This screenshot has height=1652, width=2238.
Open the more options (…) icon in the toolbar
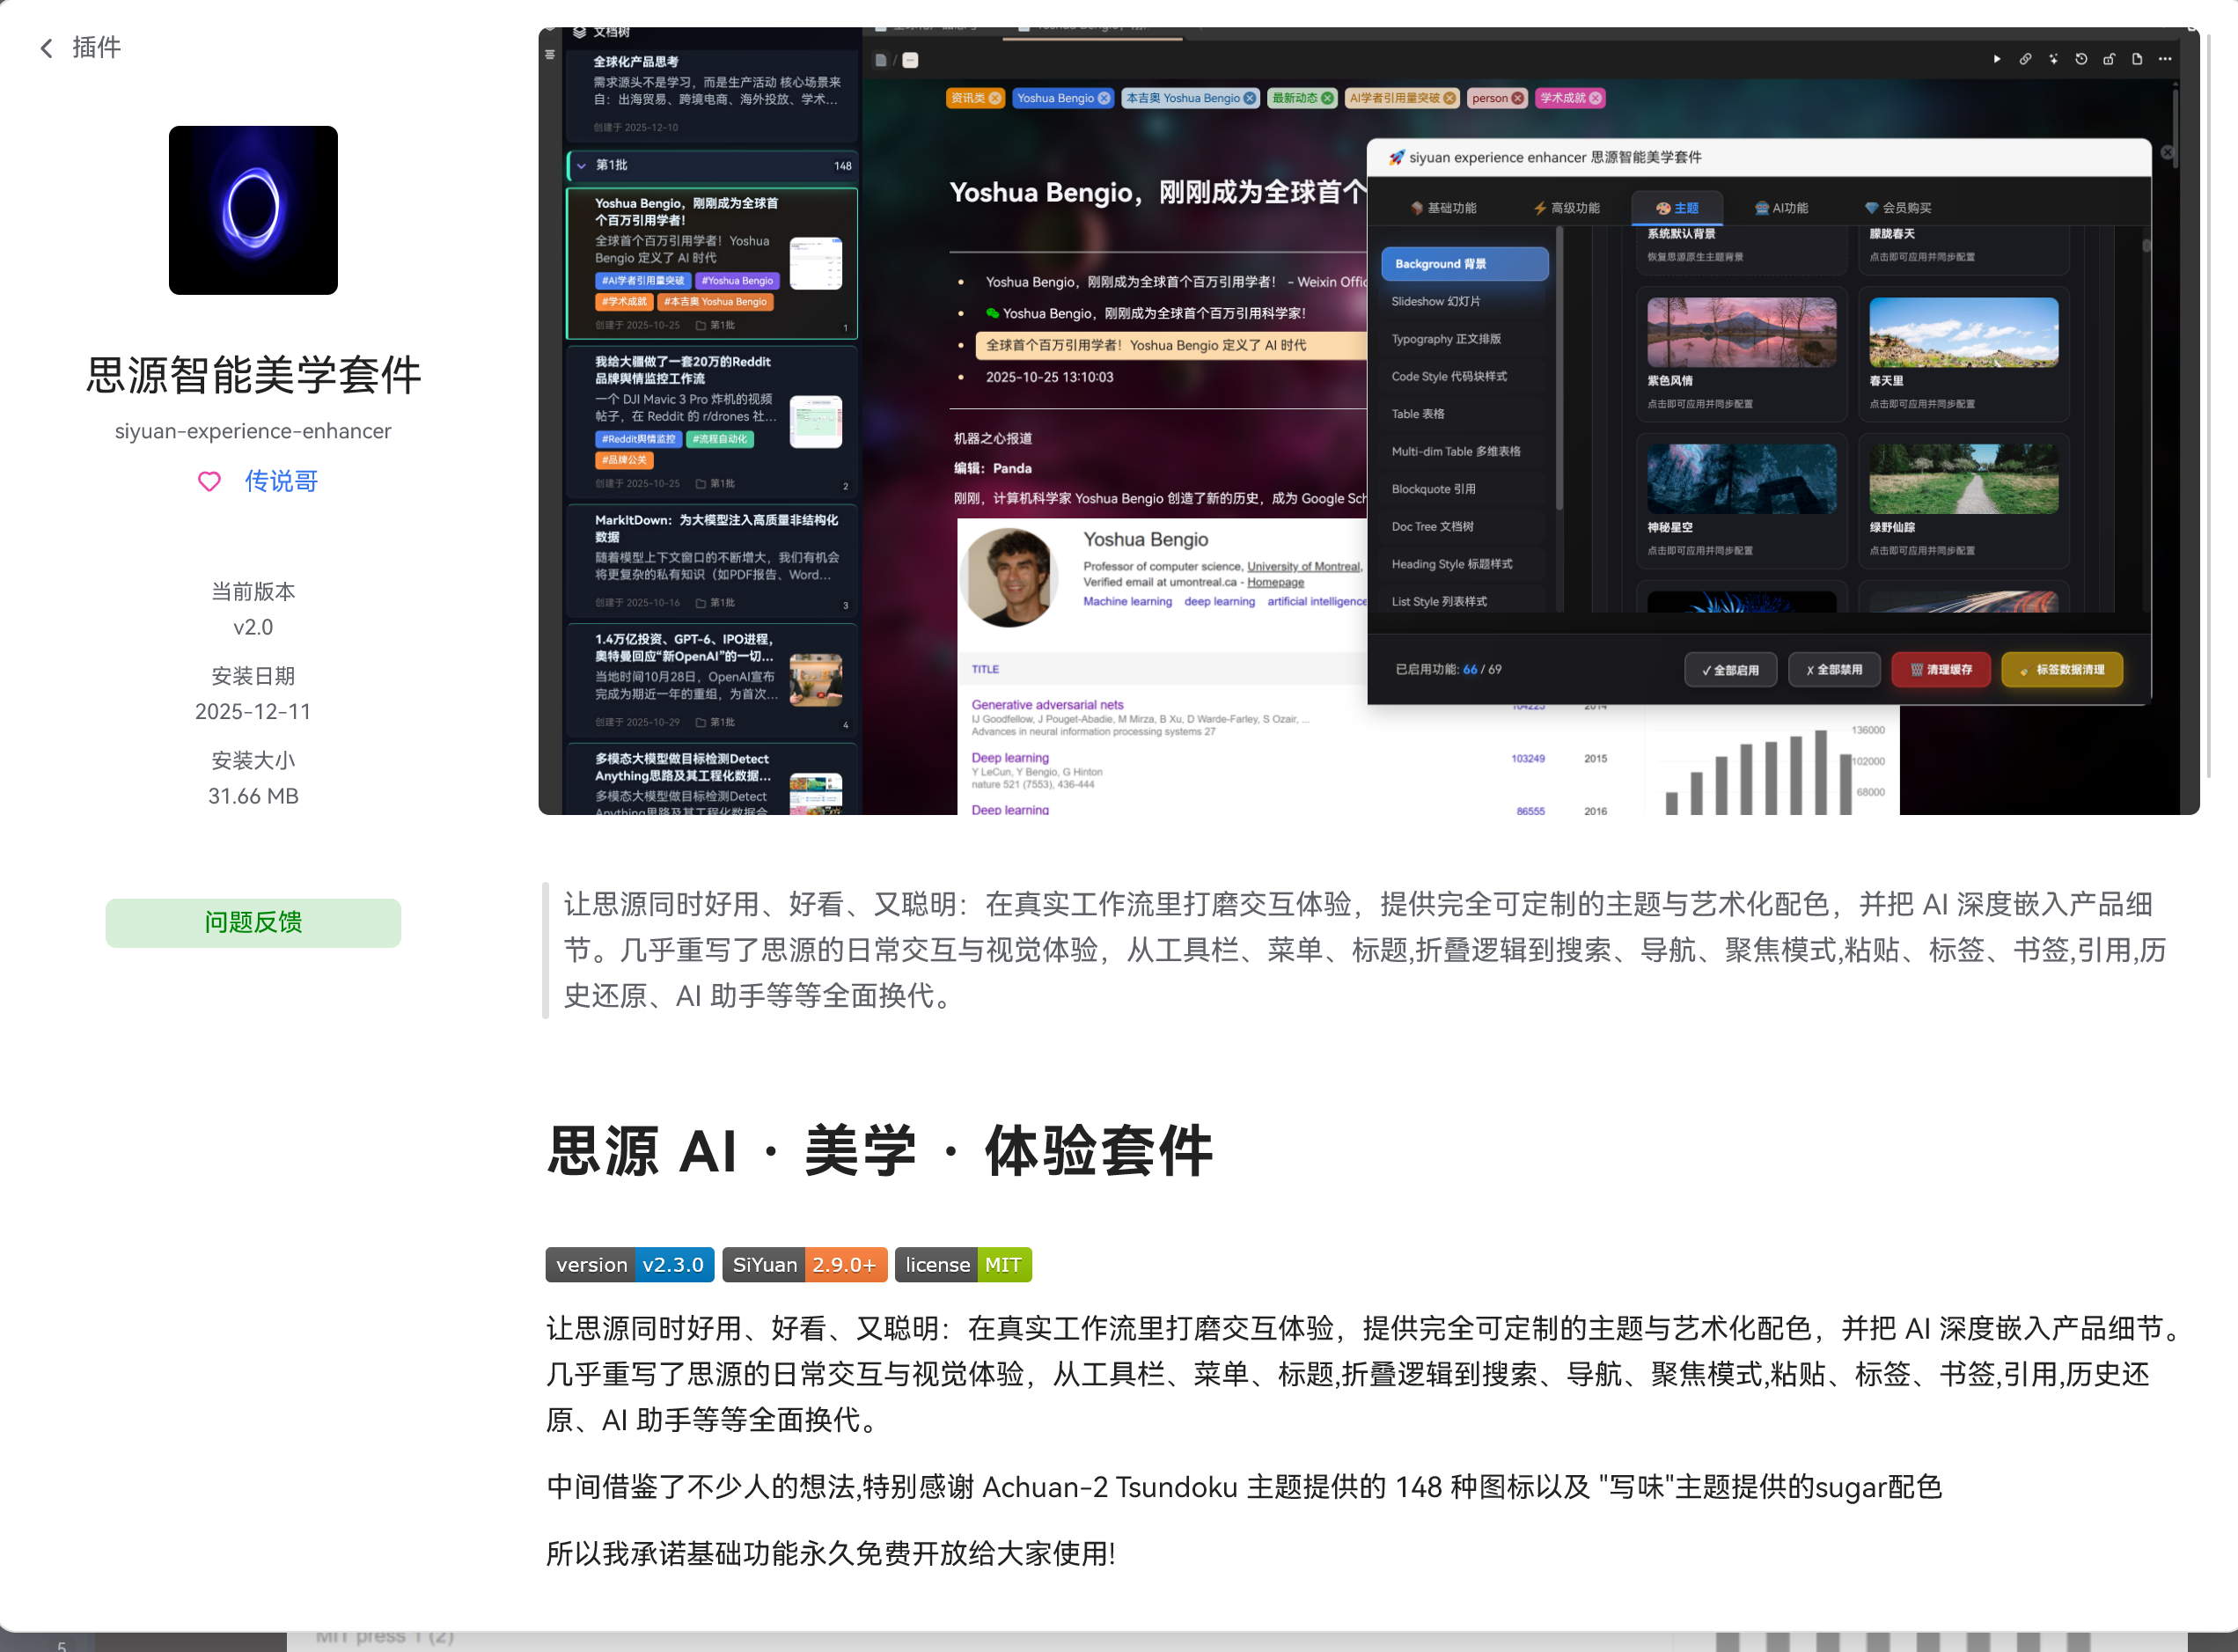(2165, 60)
